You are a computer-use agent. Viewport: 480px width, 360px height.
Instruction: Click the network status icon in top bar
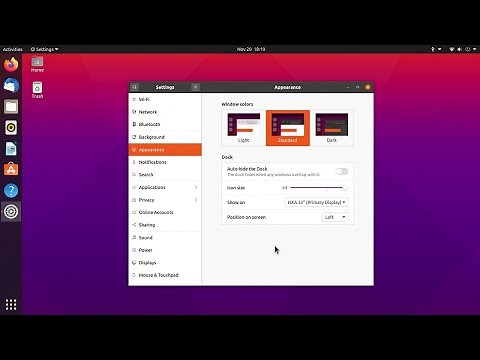tap(452, 49)
